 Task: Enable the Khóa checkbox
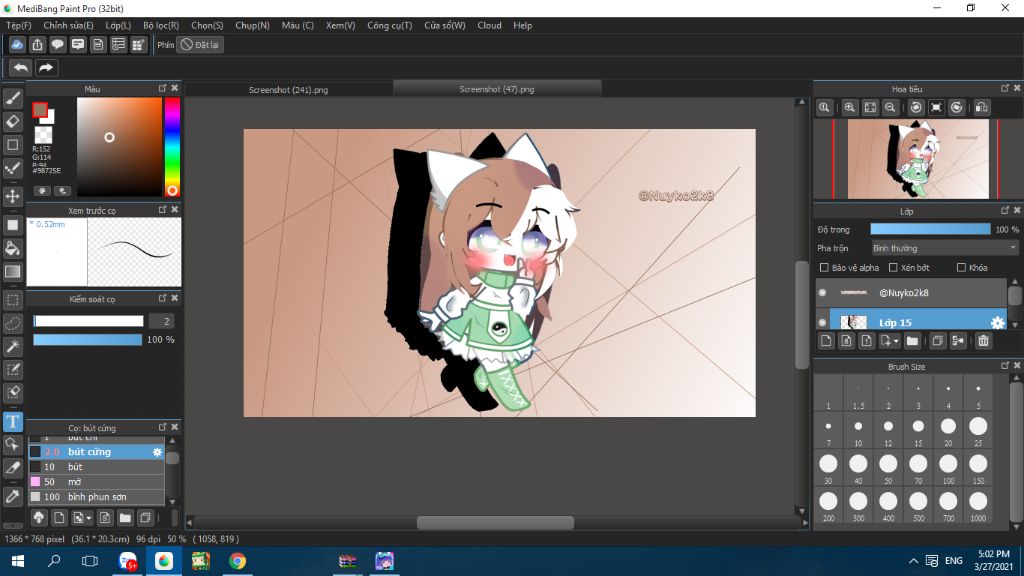pos(961,268)
